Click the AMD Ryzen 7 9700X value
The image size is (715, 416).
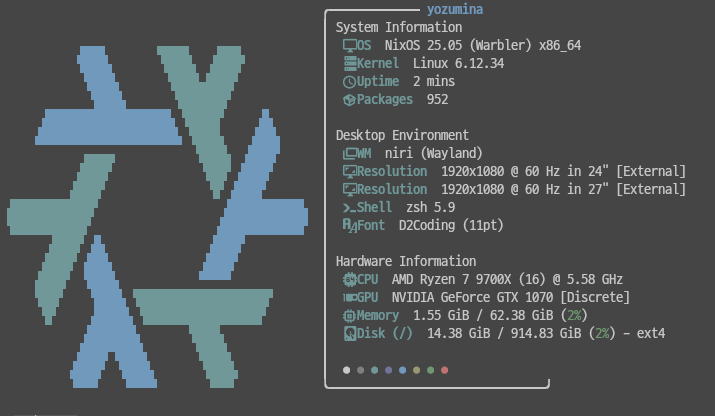click(507, 279)
